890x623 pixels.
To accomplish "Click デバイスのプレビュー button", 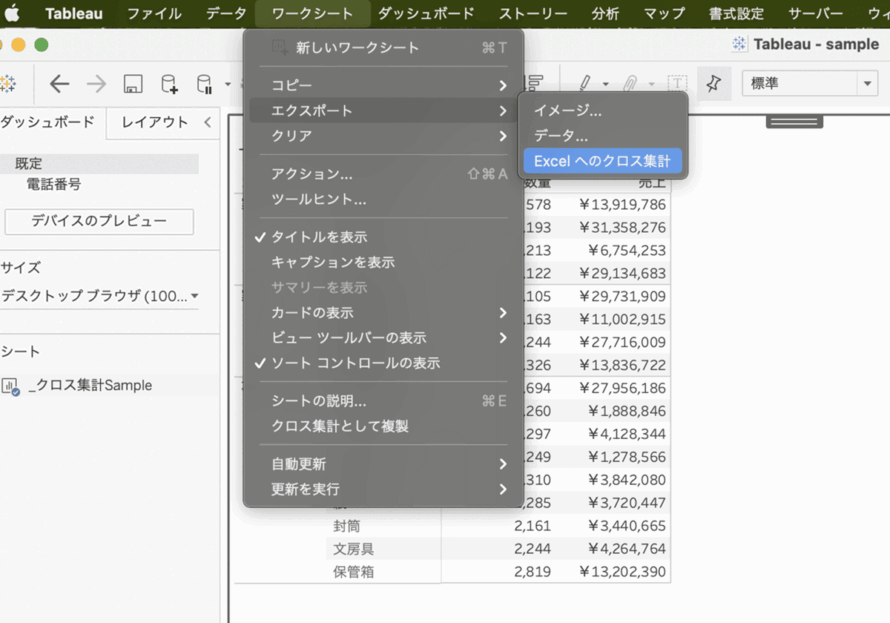I will point(99,221).
